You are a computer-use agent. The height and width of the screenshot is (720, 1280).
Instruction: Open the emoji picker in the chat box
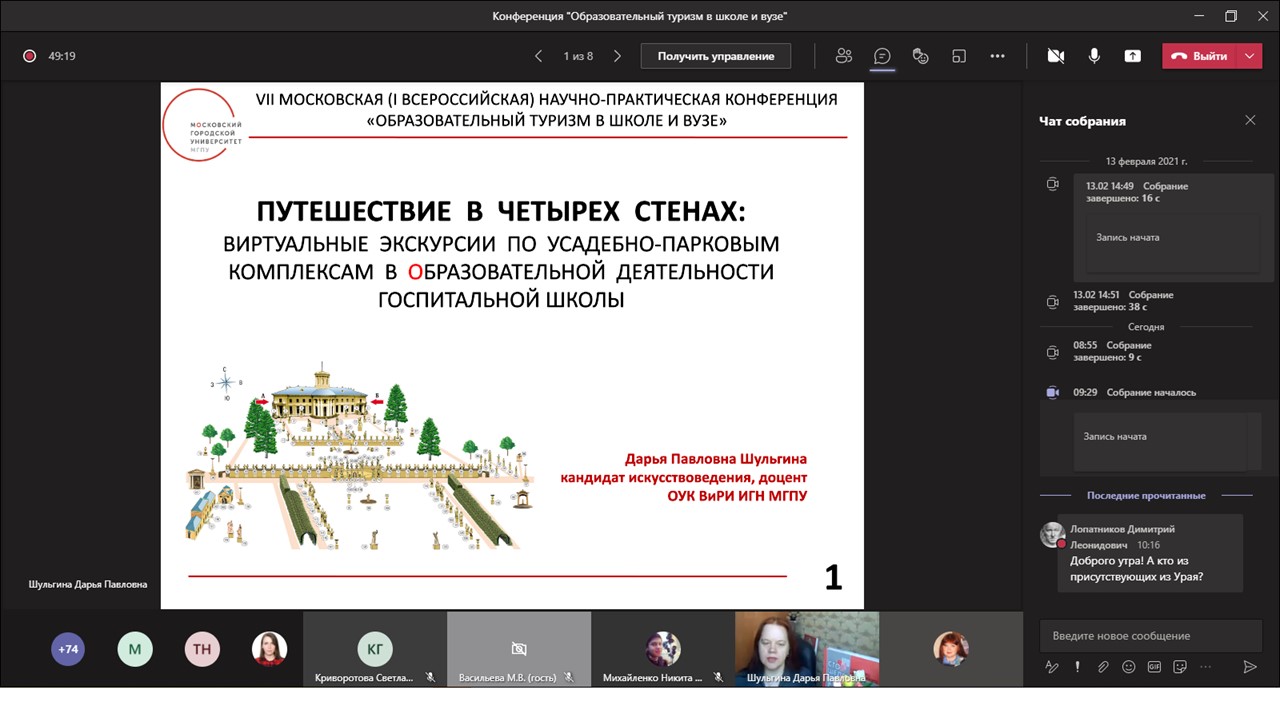1129,667
